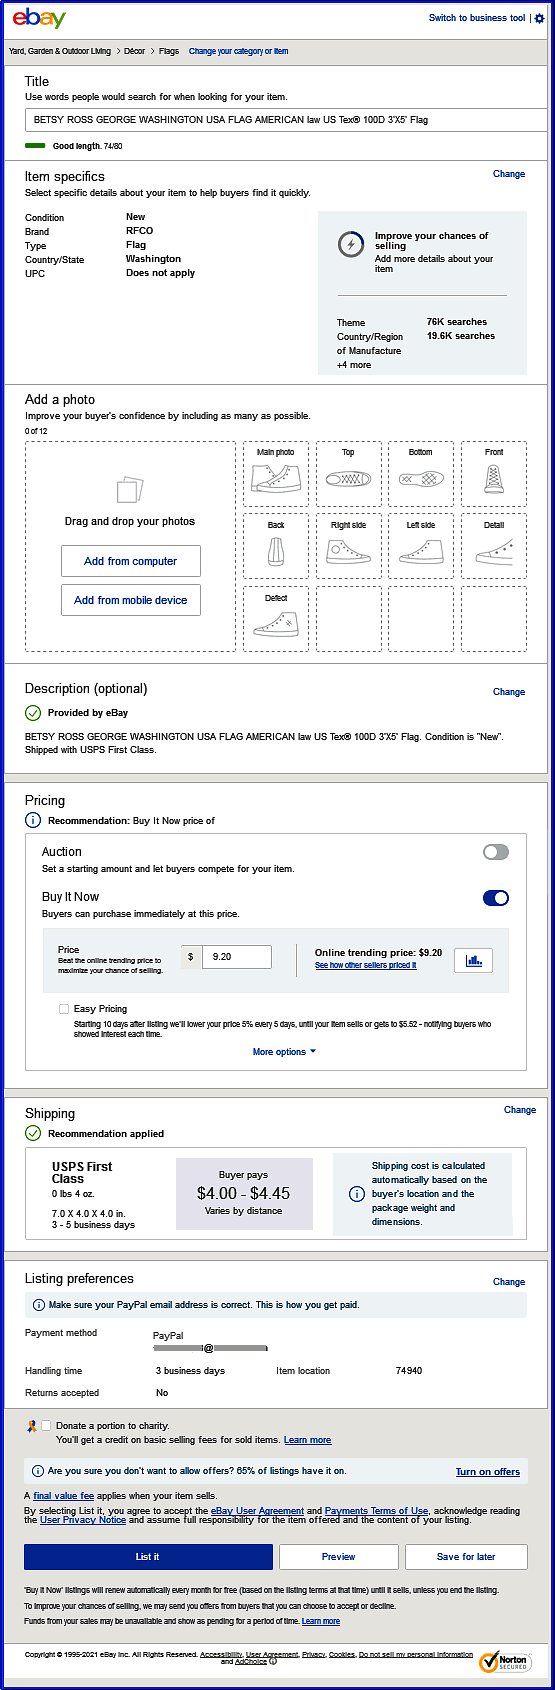555x1690 pixels.
Task: Enable the Auction toggle
Action: (496, 852)
